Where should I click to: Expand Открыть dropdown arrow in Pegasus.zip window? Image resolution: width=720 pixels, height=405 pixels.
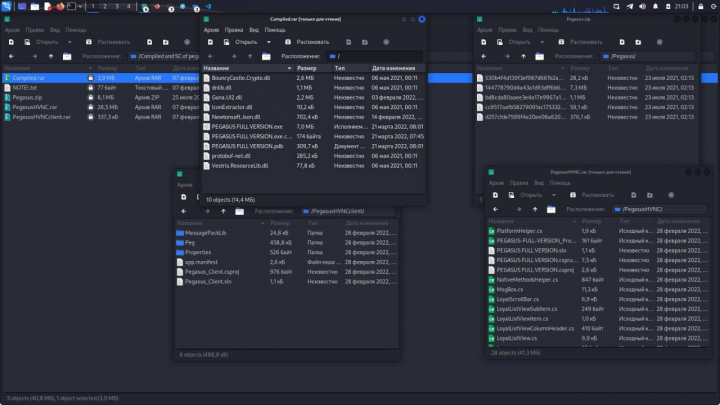(x=542, y=42)
